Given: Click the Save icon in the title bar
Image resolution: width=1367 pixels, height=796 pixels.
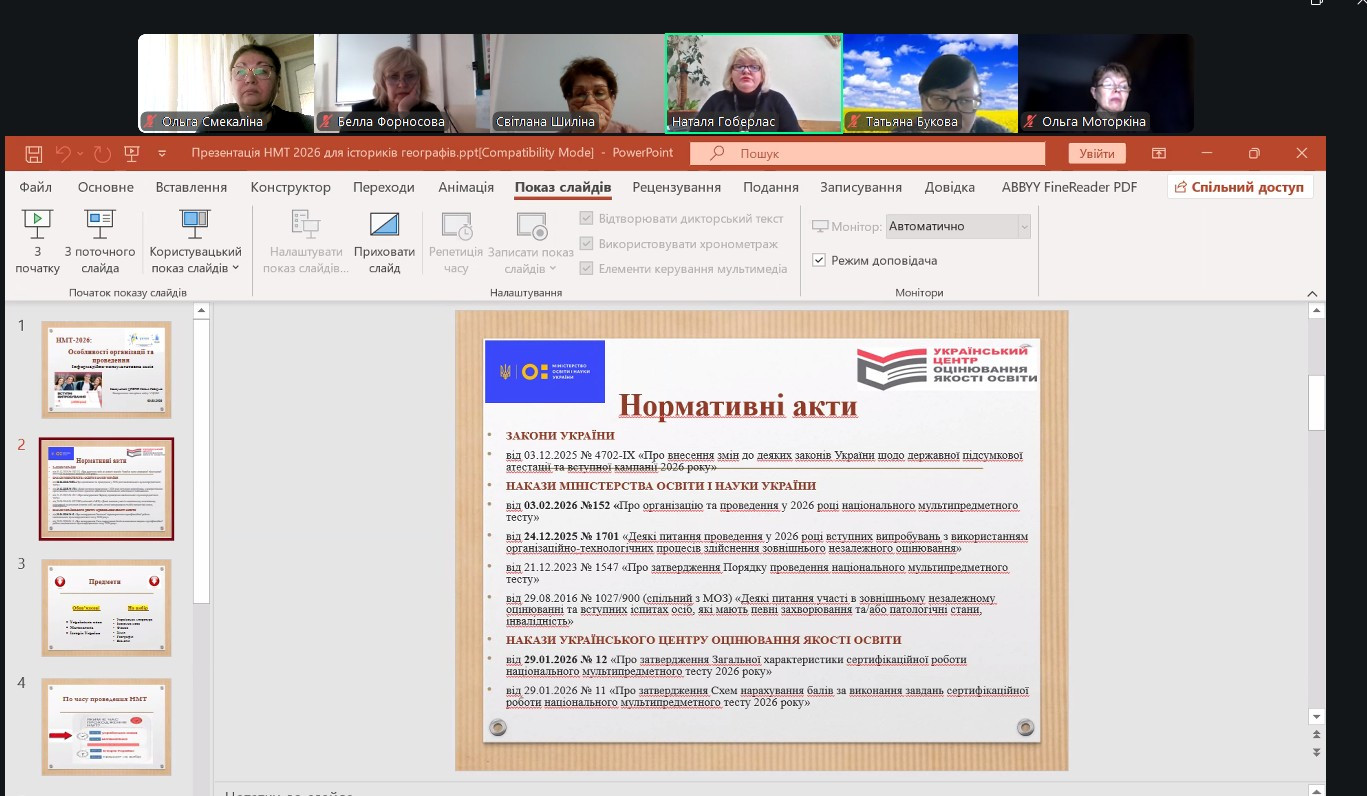Looking at the screenshot, I should click(x=33, y=154).
